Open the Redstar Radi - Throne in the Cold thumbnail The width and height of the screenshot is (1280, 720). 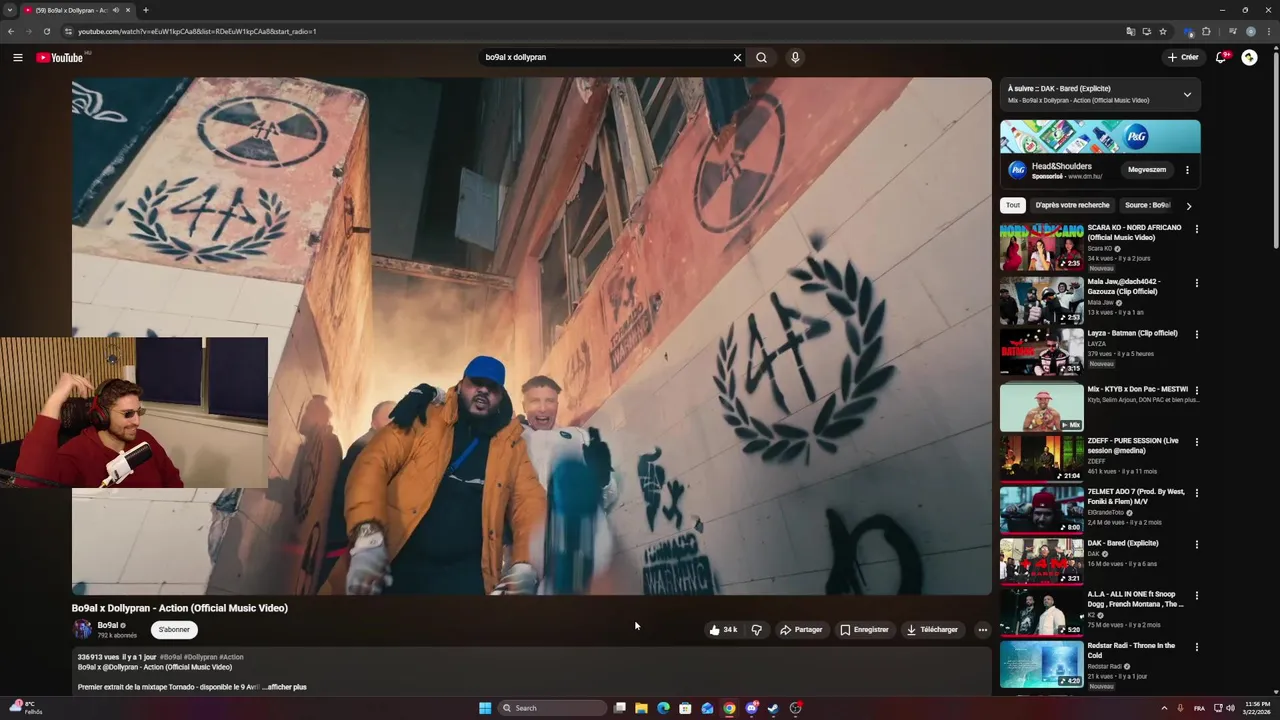pos(1041,663)
